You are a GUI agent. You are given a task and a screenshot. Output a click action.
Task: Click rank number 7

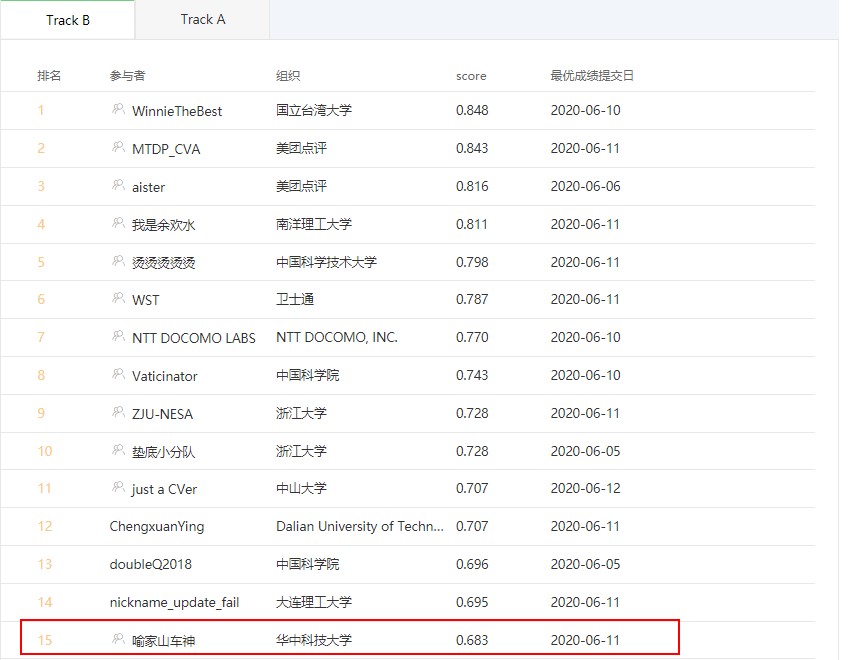[x=41, y=338]
